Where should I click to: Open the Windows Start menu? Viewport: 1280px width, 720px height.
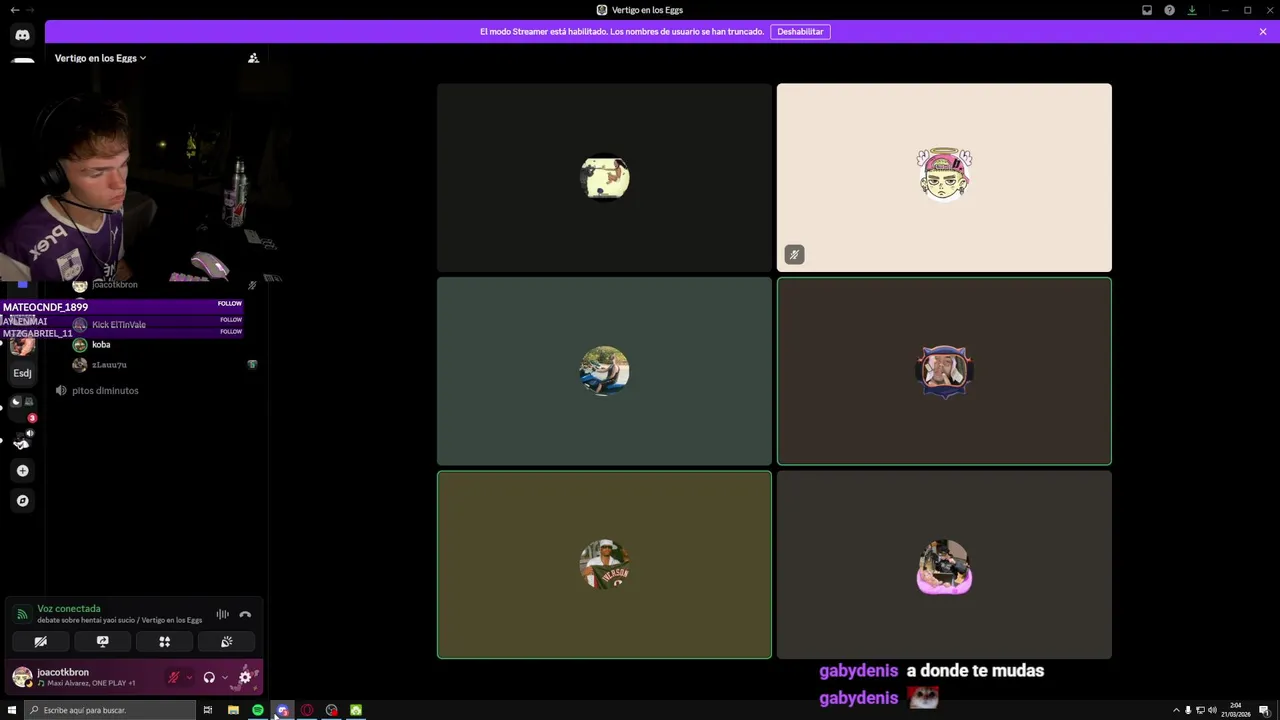pyautogui.click(x=11, y=710)
